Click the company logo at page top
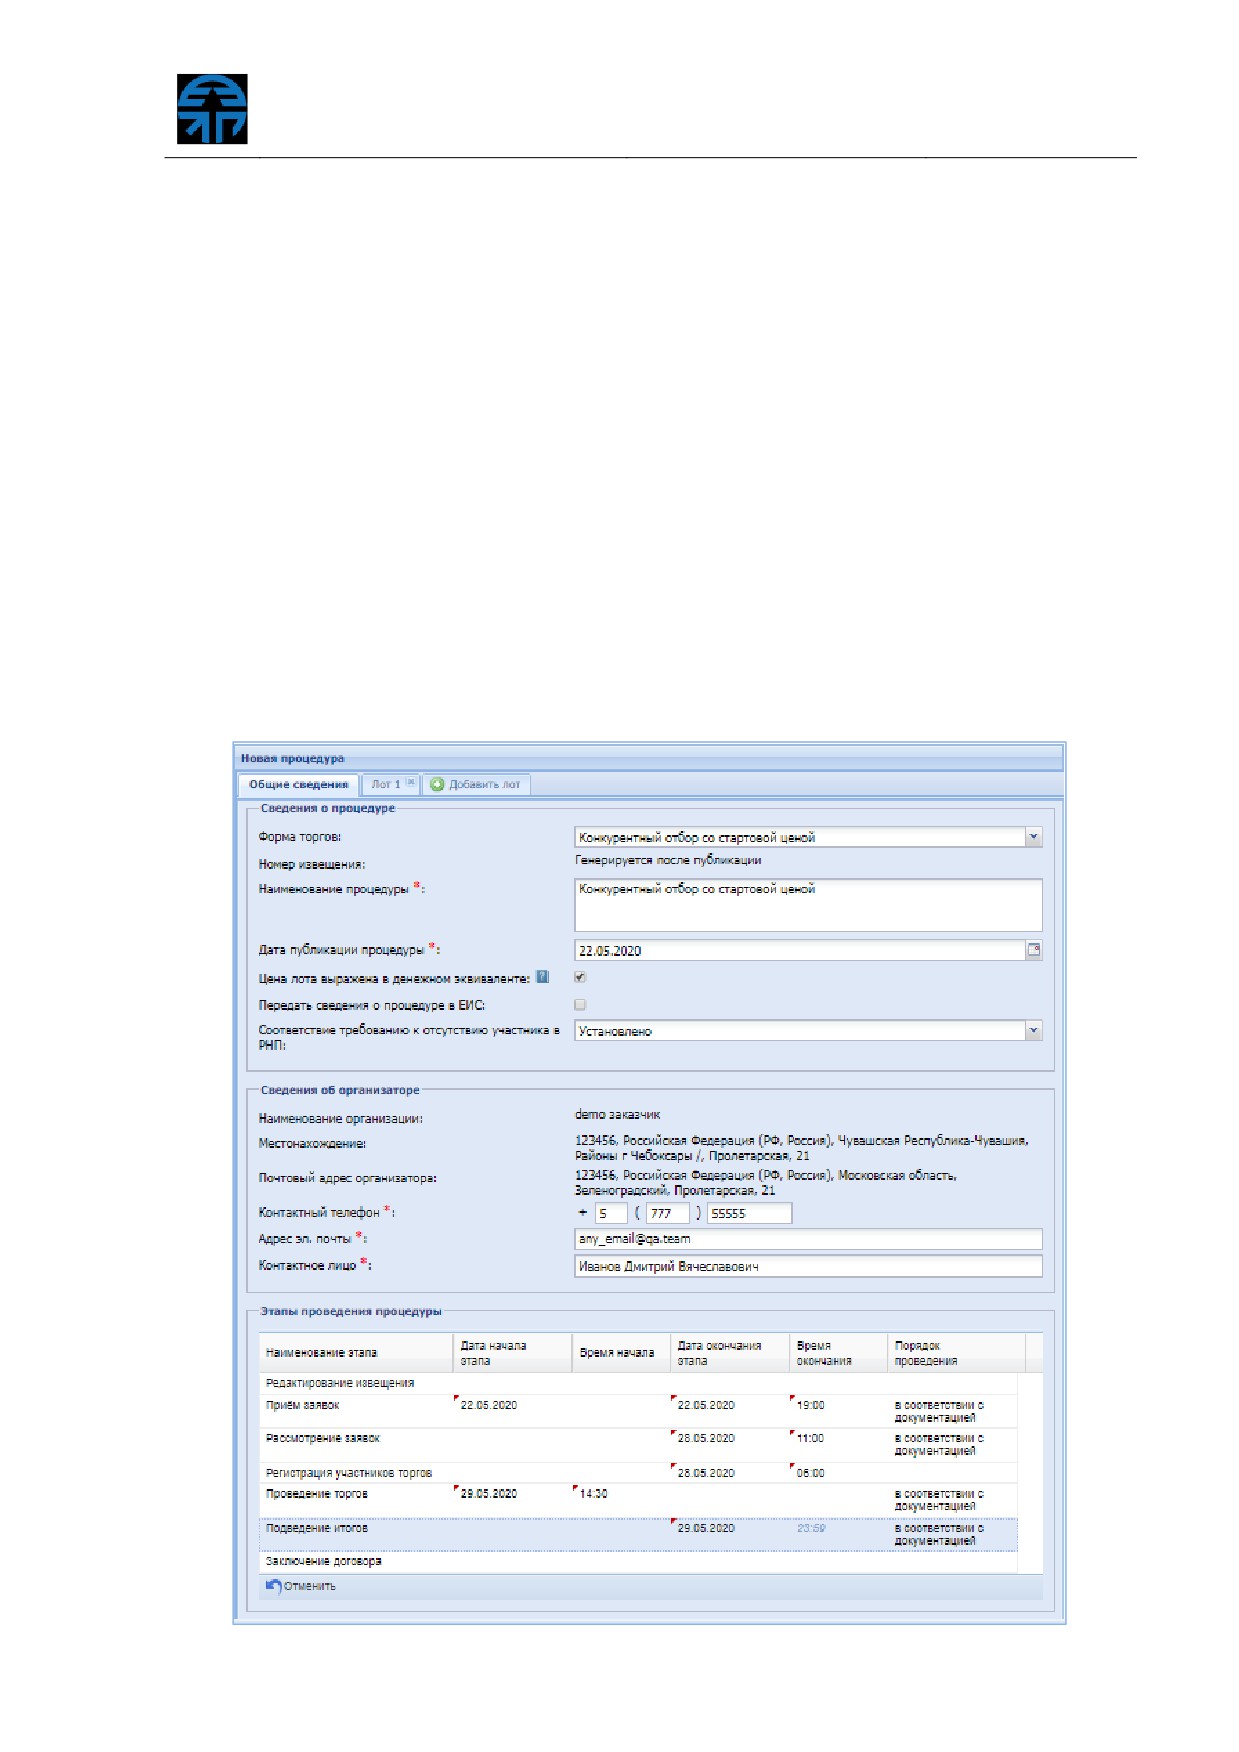This screenshot has height=1752, width=1239. (x=212, y=109)
